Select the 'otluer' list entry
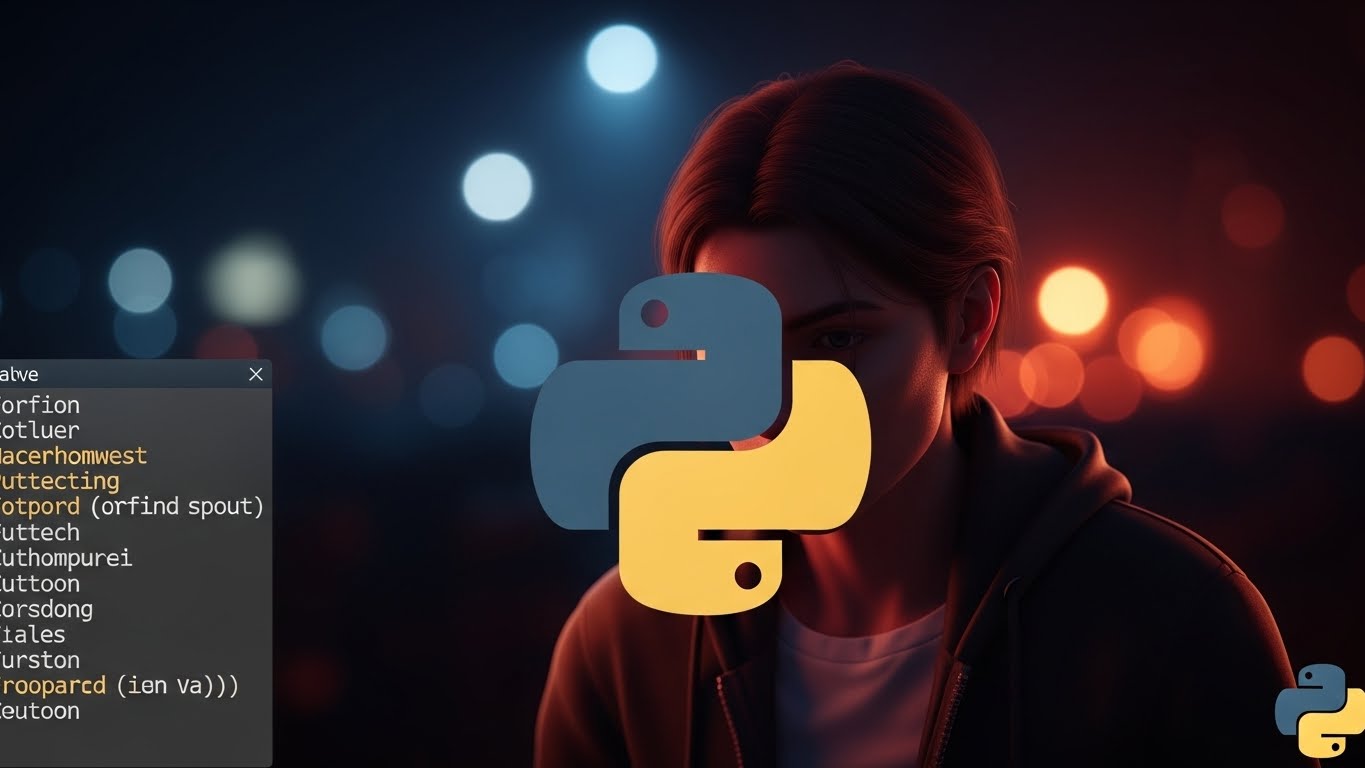 pos(40,431)
